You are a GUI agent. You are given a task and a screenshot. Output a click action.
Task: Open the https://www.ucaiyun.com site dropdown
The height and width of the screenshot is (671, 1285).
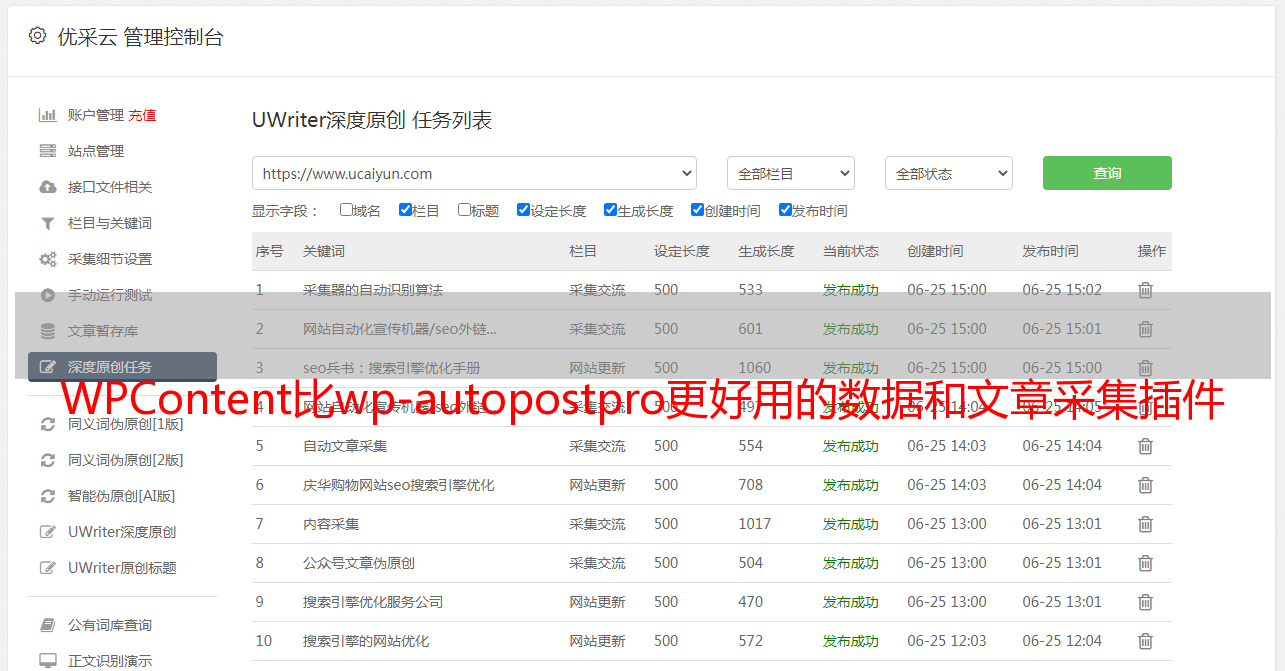point(474,173)
